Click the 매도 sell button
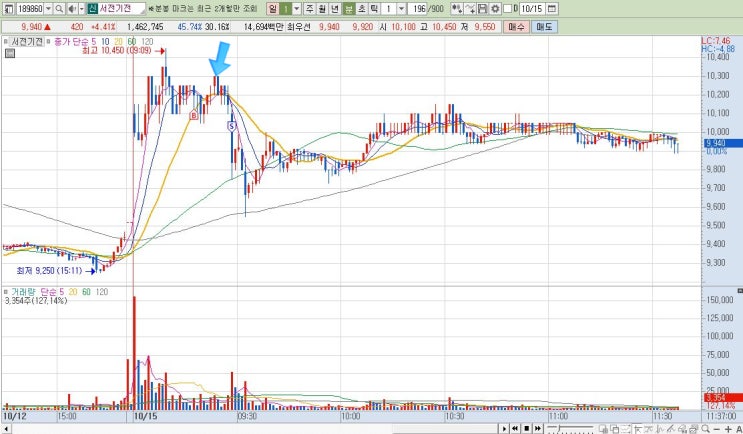This screenshot has height=434, width=743. (x=544, y=27)
